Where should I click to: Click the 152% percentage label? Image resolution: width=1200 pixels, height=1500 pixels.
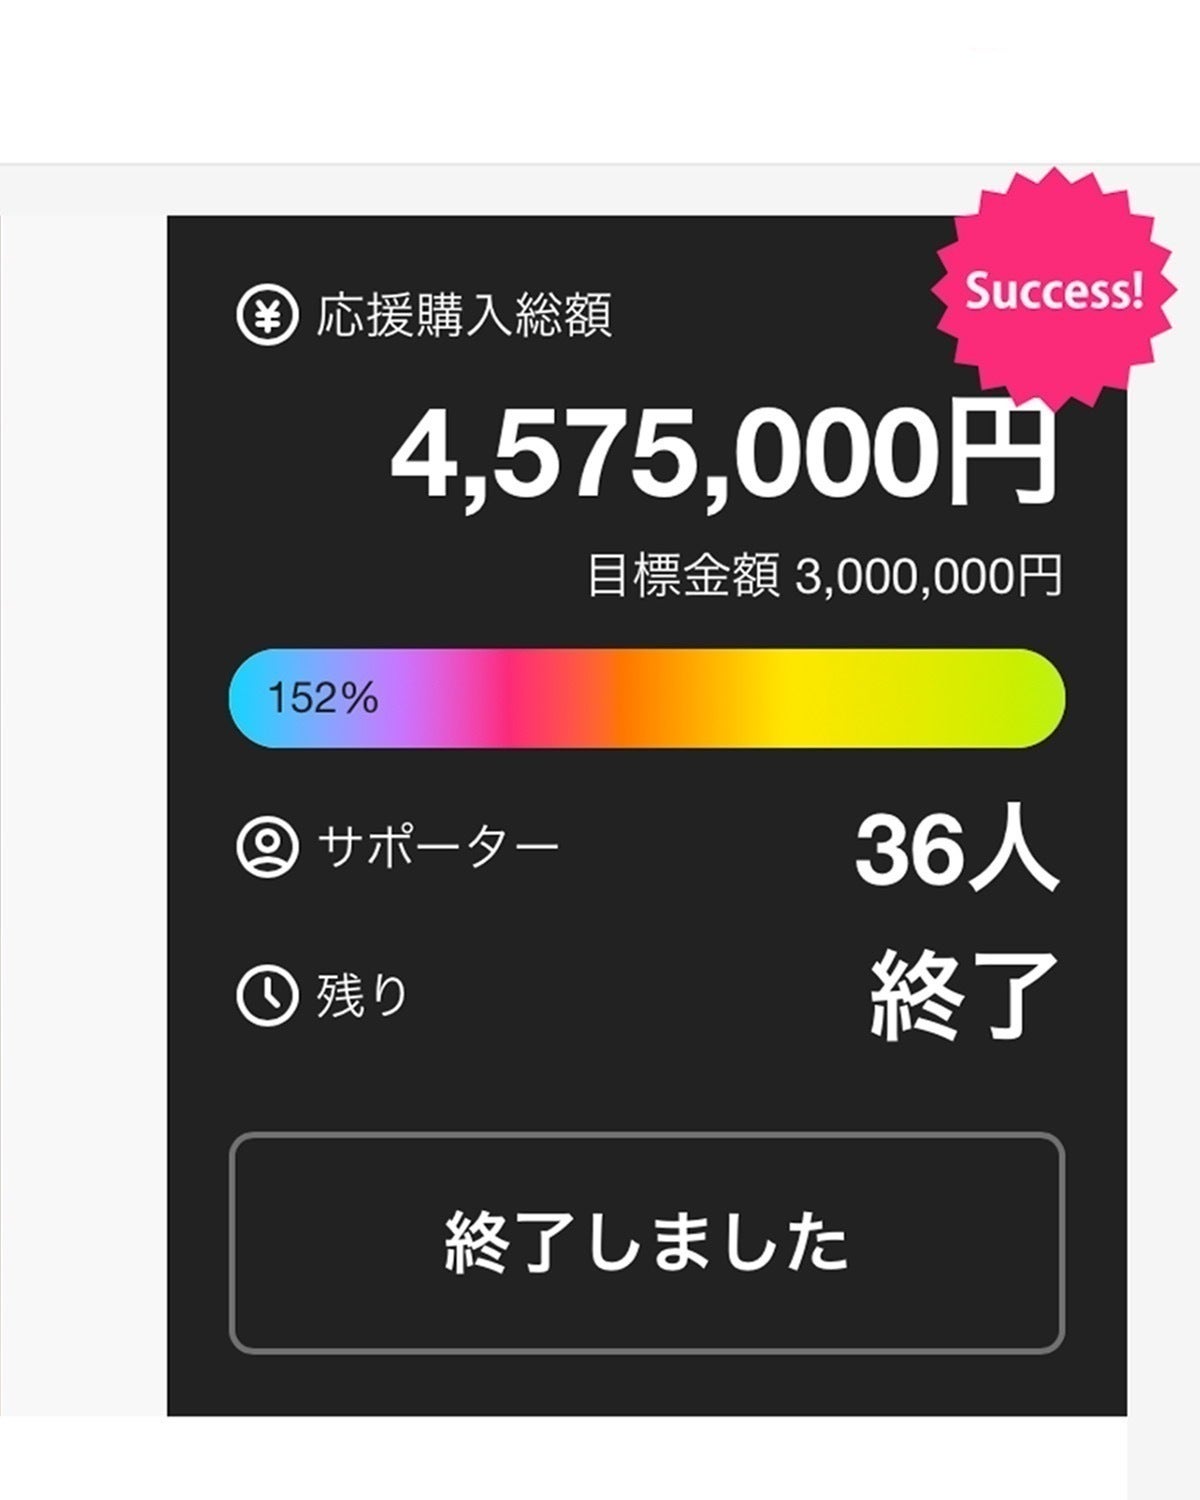(x=322, y=698)
